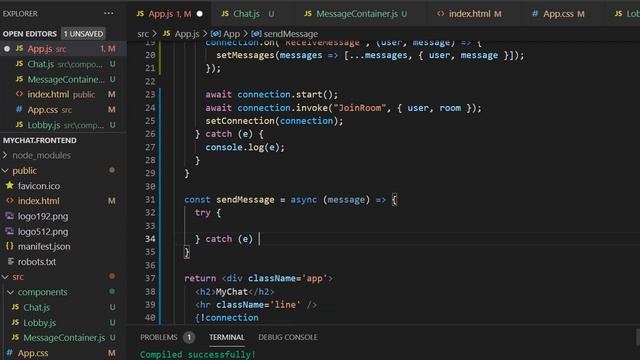Switch to the index.html editor tab
Viewport: 640px width, 360px height.
coord(469,14)
